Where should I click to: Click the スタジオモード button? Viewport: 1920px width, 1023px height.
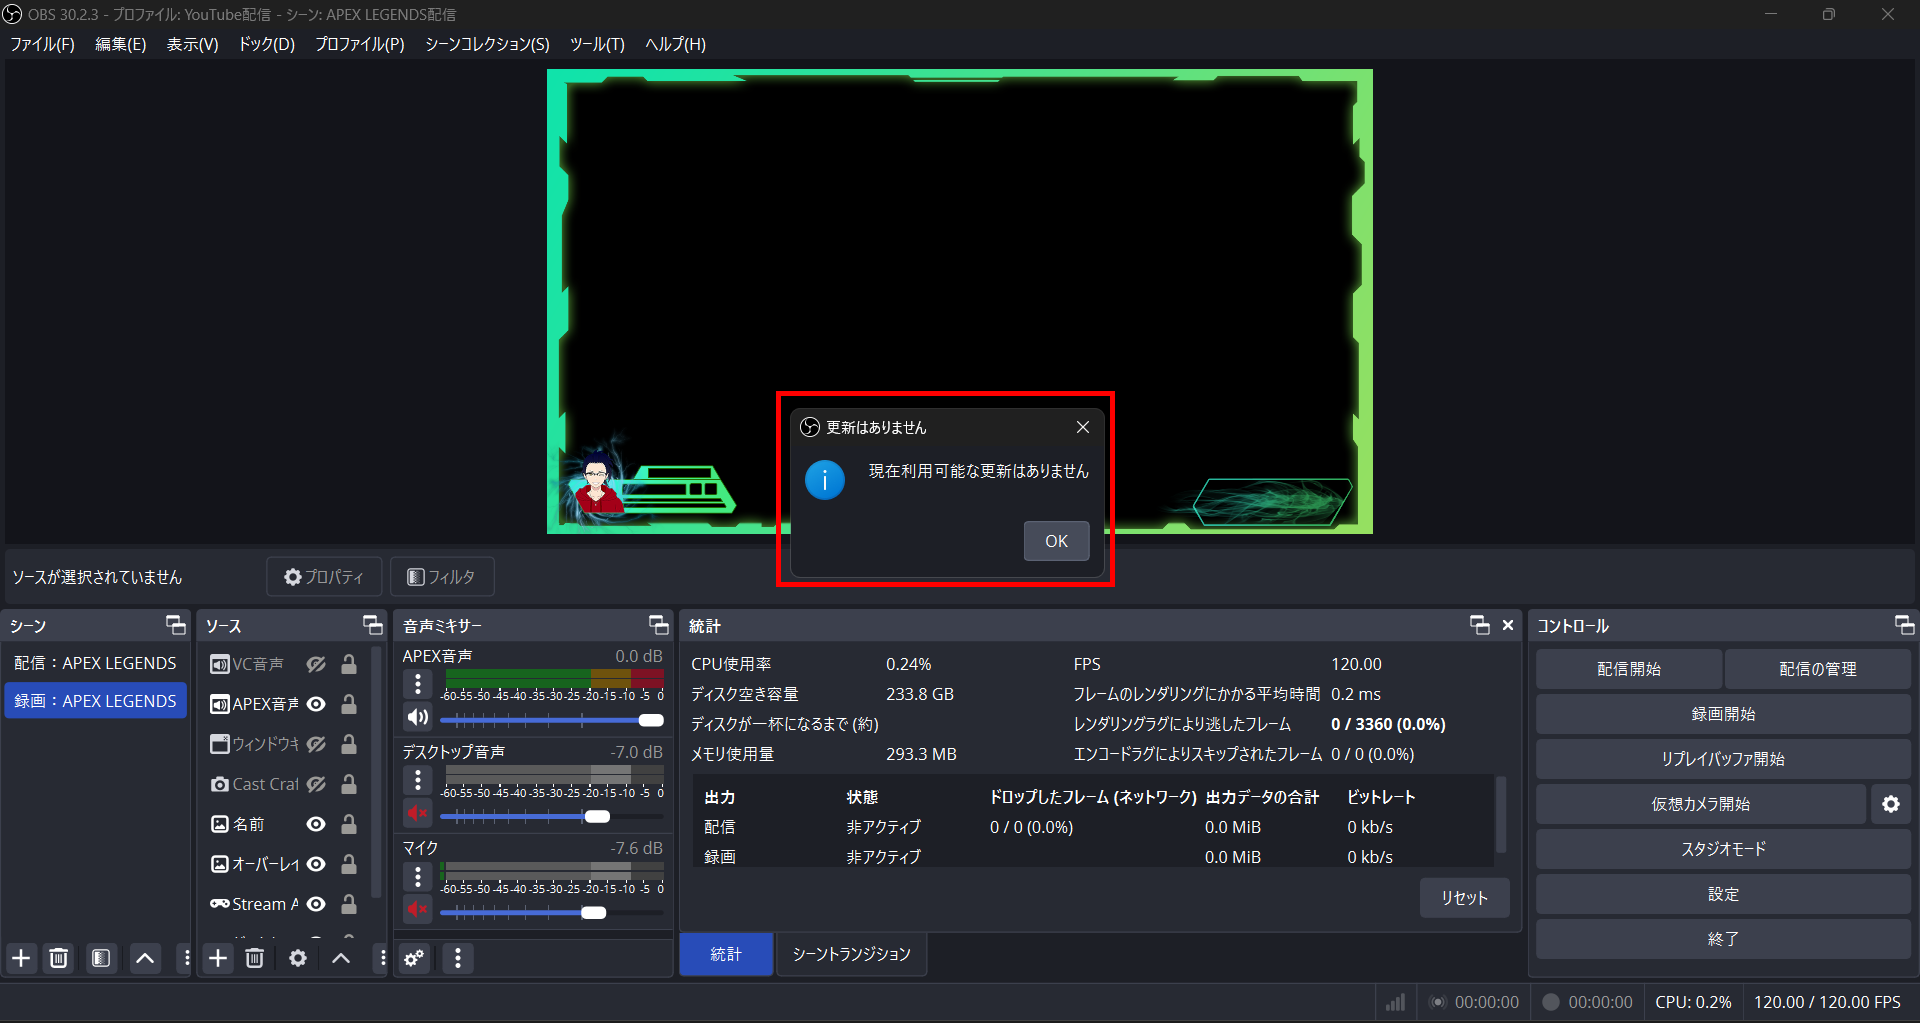(x=1723, y=849)
